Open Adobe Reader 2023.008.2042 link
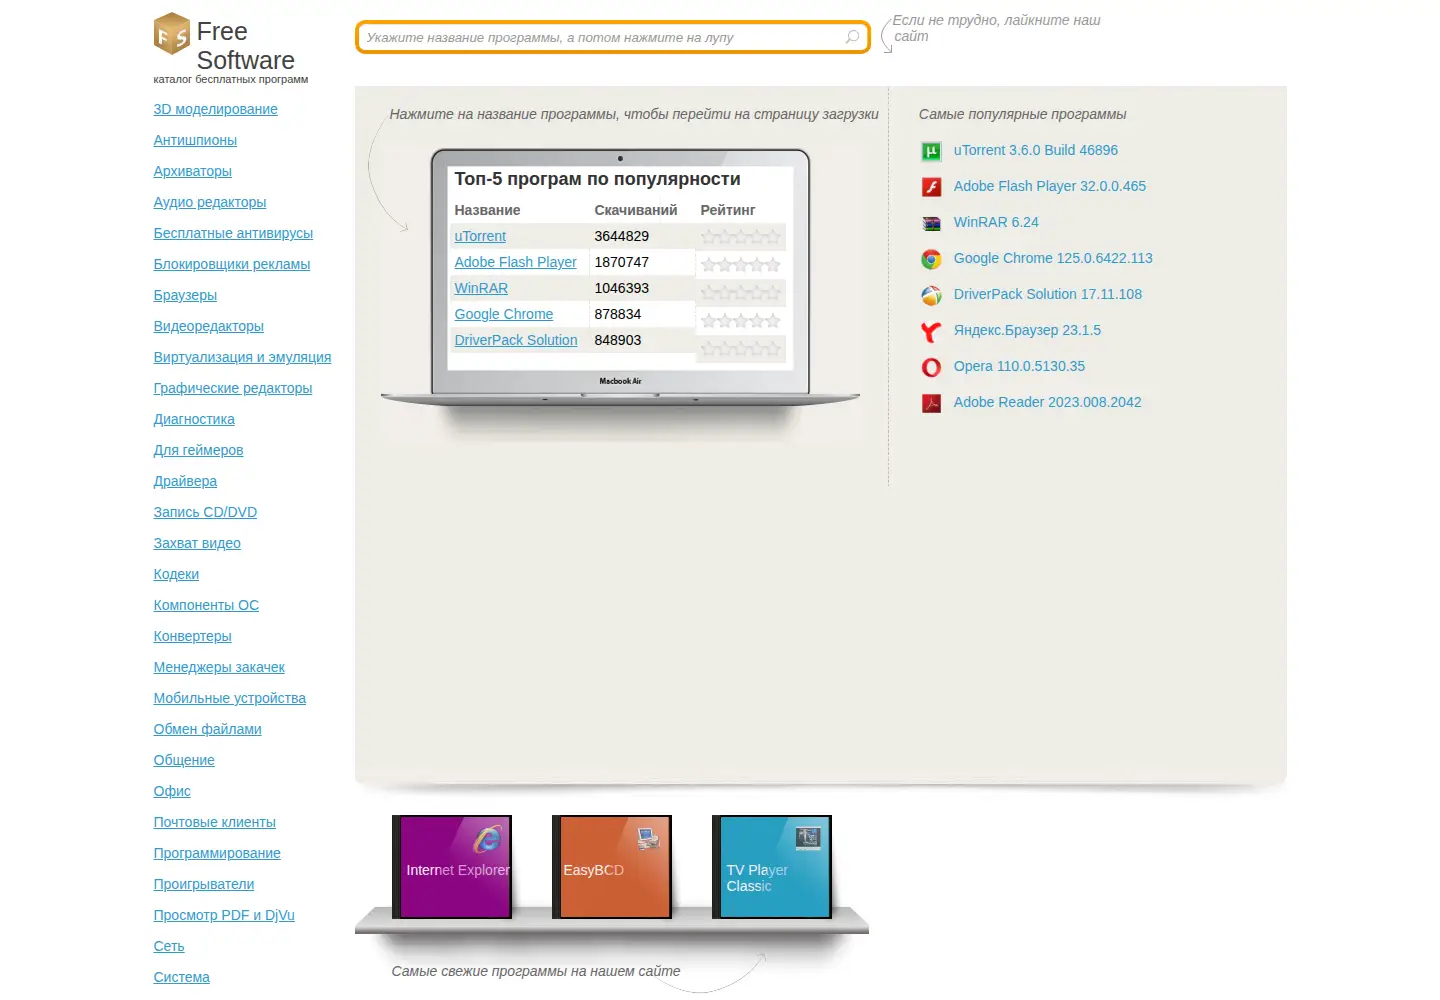 pyautogui.click(x=1047, y=402)
